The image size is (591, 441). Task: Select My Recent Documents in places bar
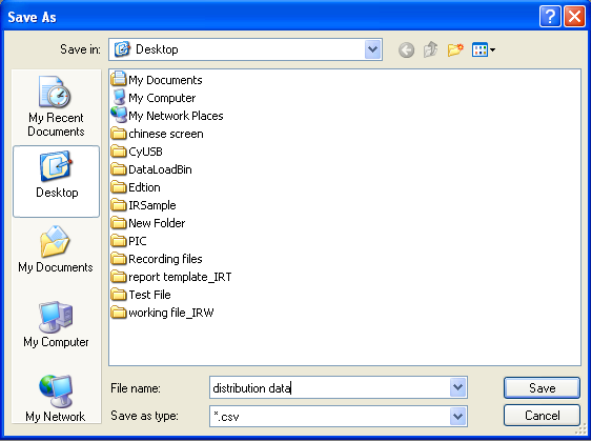[x=56, y=106]
